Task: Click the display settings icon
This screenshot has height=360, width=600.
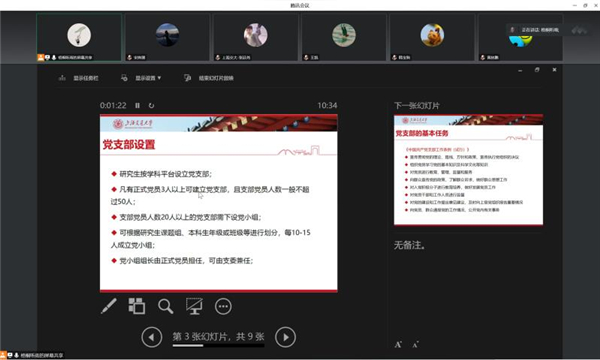Action: 124,78
